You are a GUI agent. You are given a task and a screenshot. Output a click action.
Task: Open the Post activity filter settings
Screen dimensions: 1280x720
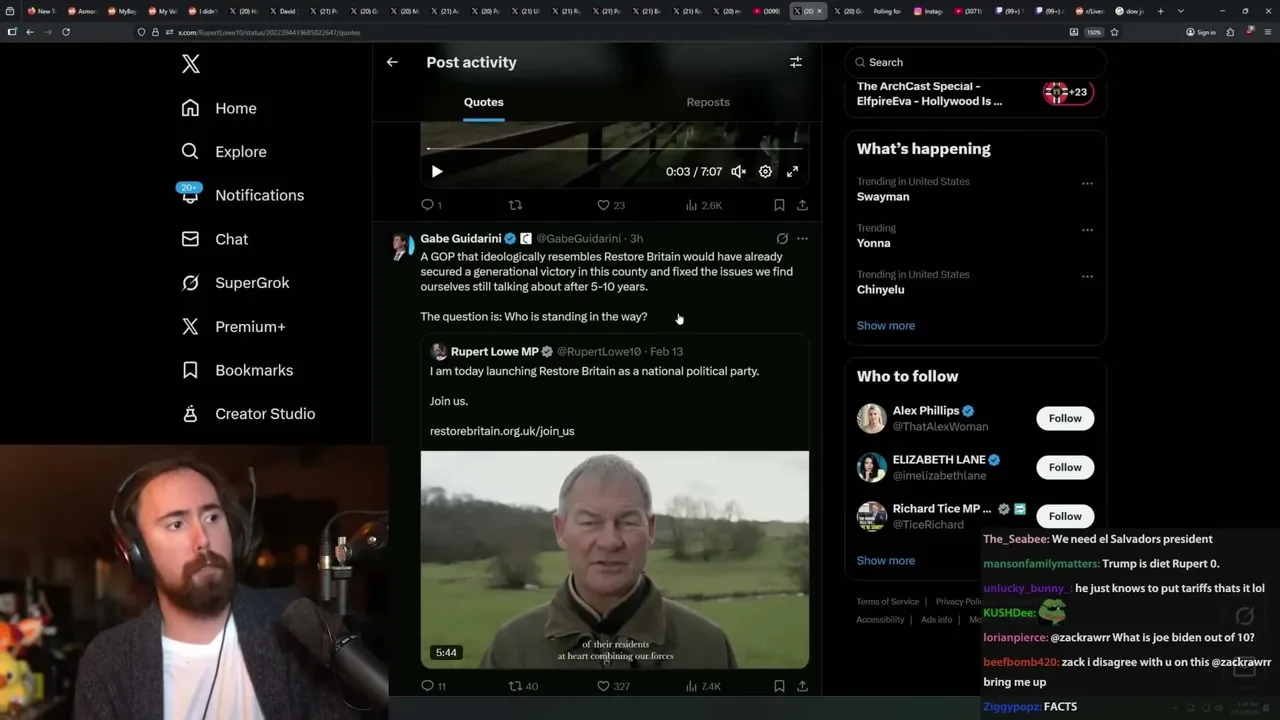click(796, 62)
